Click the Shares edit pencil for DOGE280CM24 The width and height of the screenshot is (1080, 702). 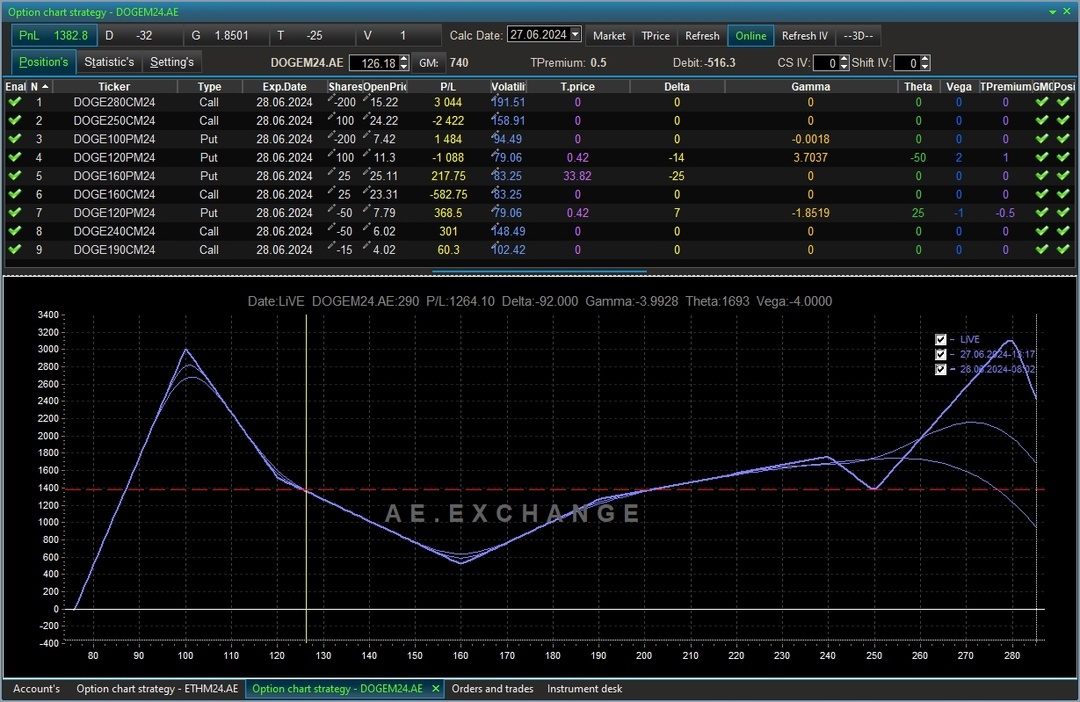point(331,99)
